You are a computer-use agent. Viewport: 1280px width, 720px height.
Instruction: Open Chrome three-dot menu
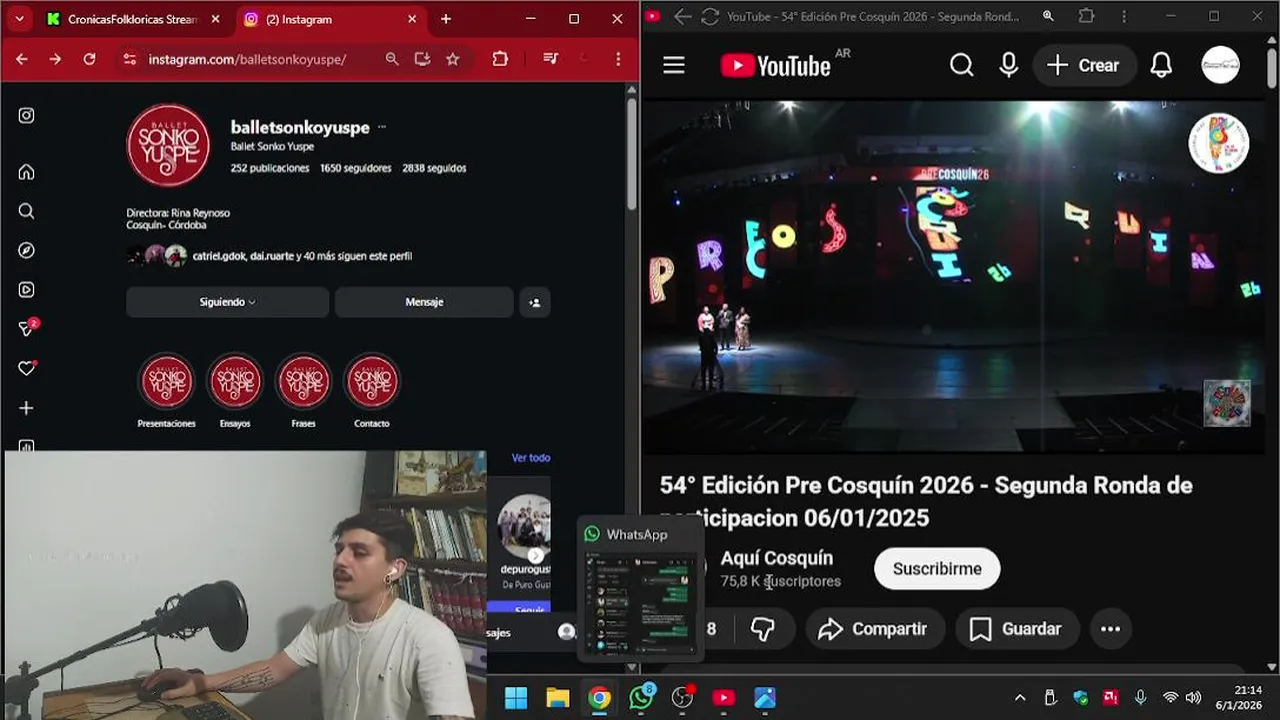[618, 59]
